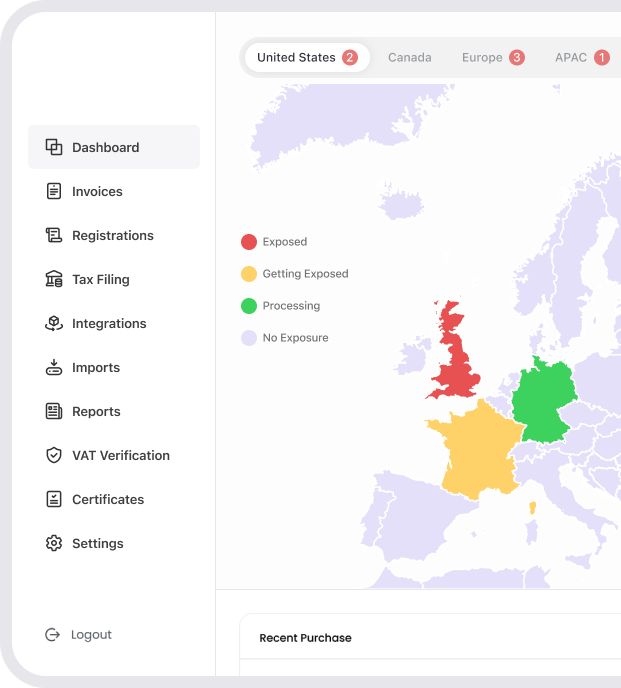The width and height of the screenshot is (621, 688).
Task: Select the red United Kingdom on the map
Action: [x=458, y=371]
